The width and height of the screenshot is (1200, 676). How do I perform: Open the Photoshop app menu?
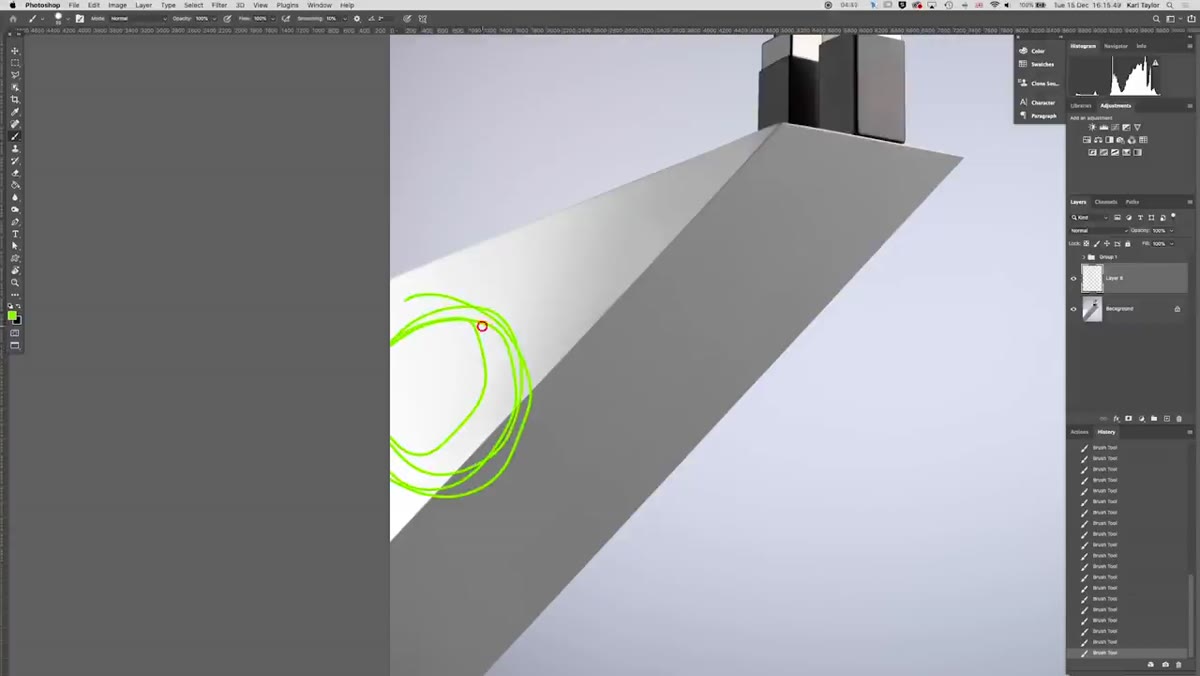click(x=43, y=5)
